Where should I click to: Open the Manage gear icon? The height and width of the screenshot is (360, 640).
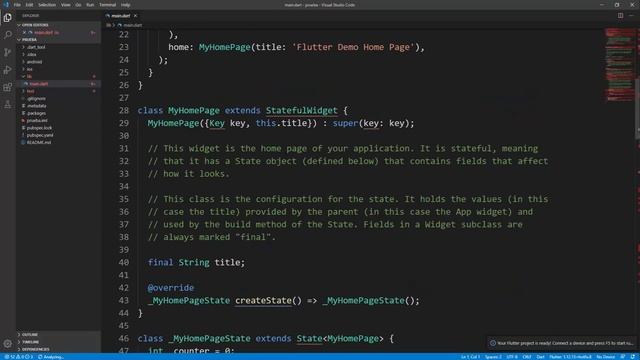pos(7,344)
